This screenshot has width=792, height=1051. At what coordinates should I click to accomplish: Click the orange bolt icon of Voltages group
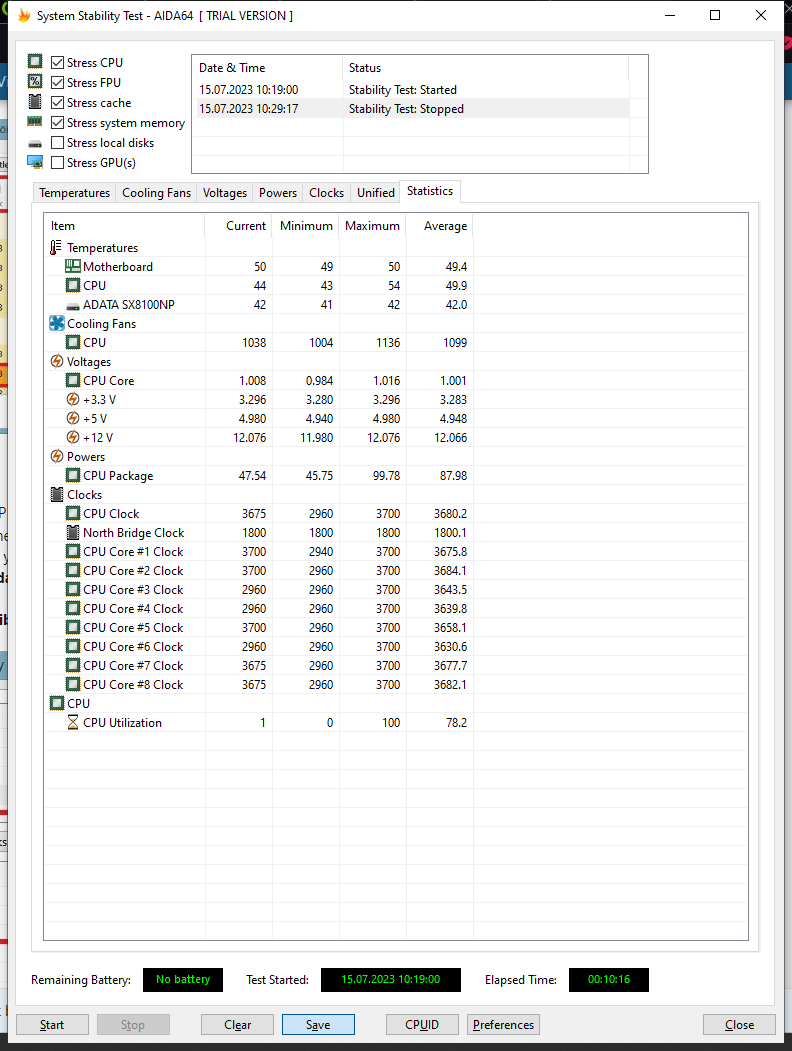point(57,361)
